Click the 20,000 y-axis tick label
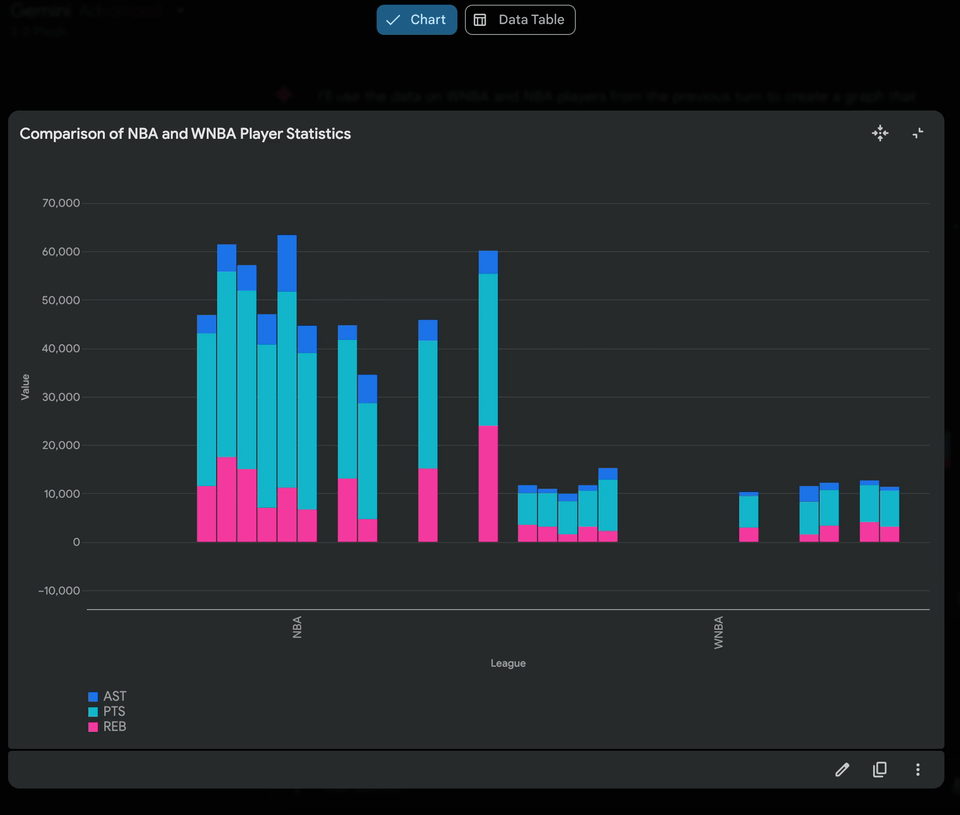Viewport: 960px width, 815px height. [61, 445]
